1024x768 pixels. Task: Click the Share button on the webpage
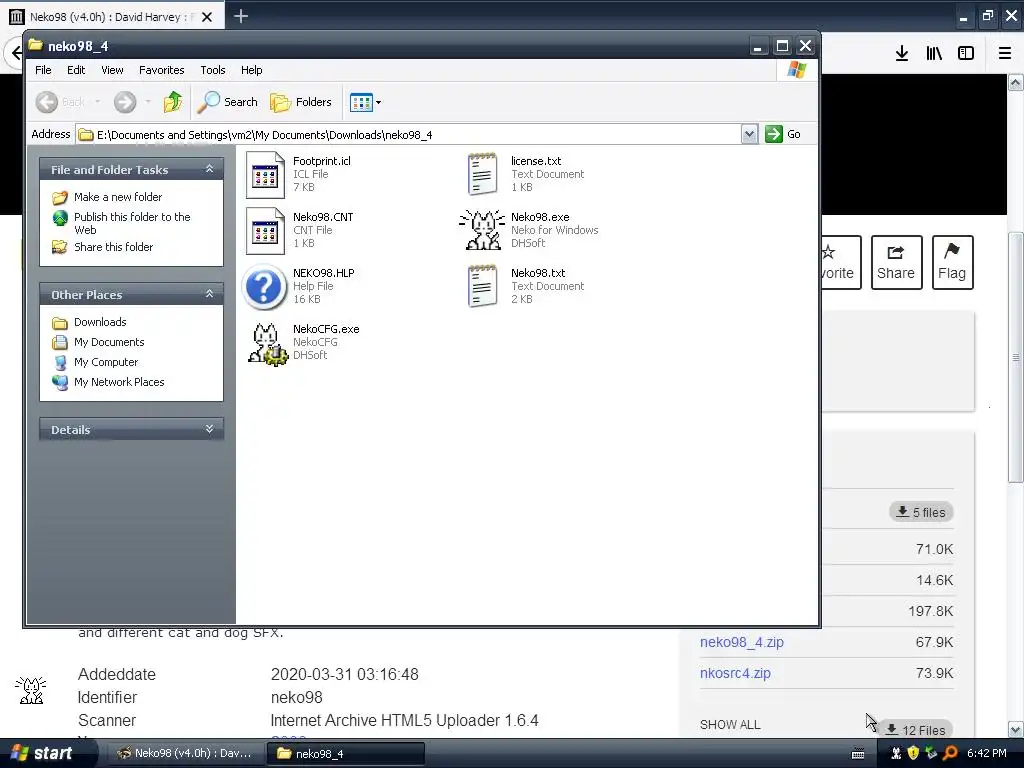click(x=896, y=263)
